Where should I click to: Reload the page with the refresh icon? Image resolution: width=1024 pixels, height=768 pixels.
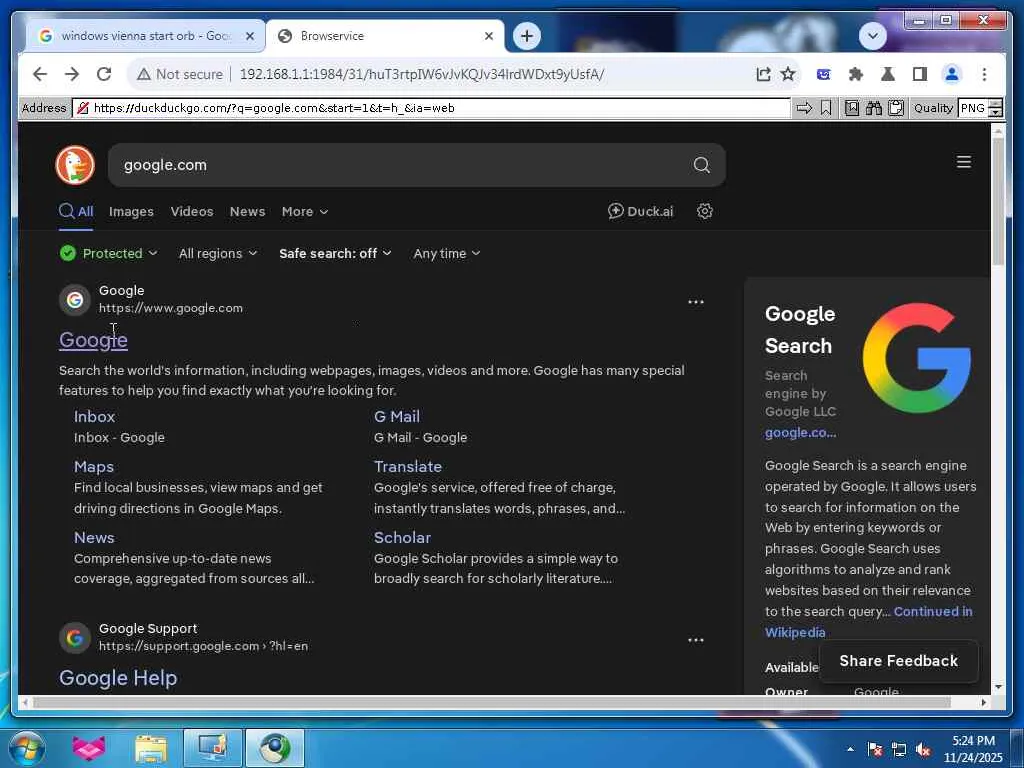pyautogui.click(x=104, y=74)
